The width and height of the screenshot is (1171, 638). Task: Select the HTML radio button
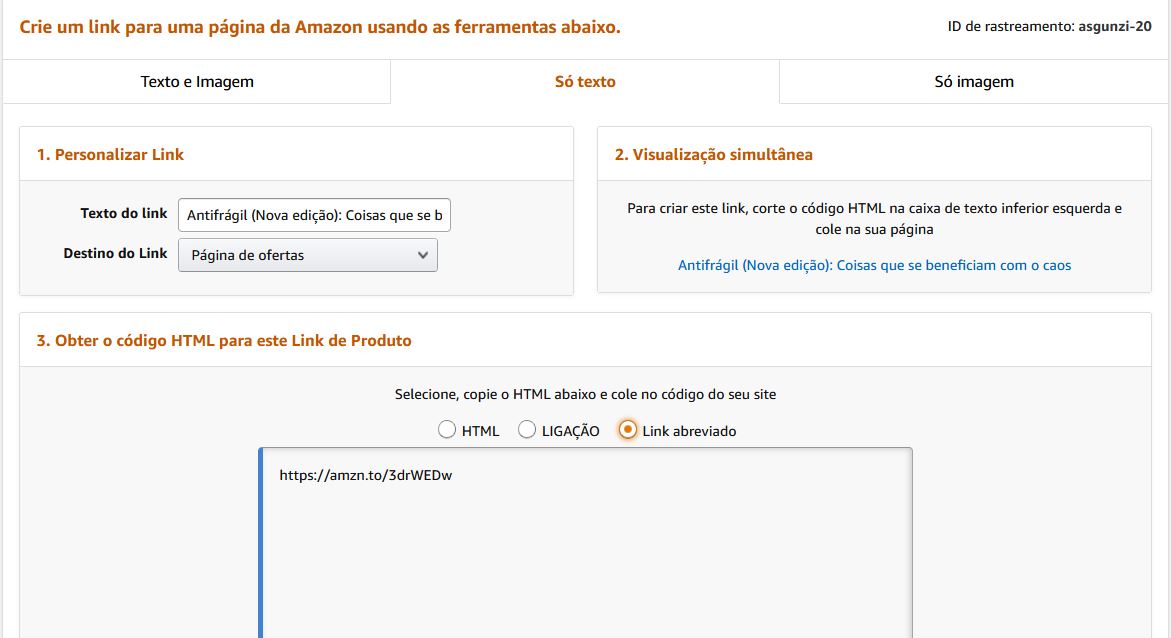[x=447, y=430]
